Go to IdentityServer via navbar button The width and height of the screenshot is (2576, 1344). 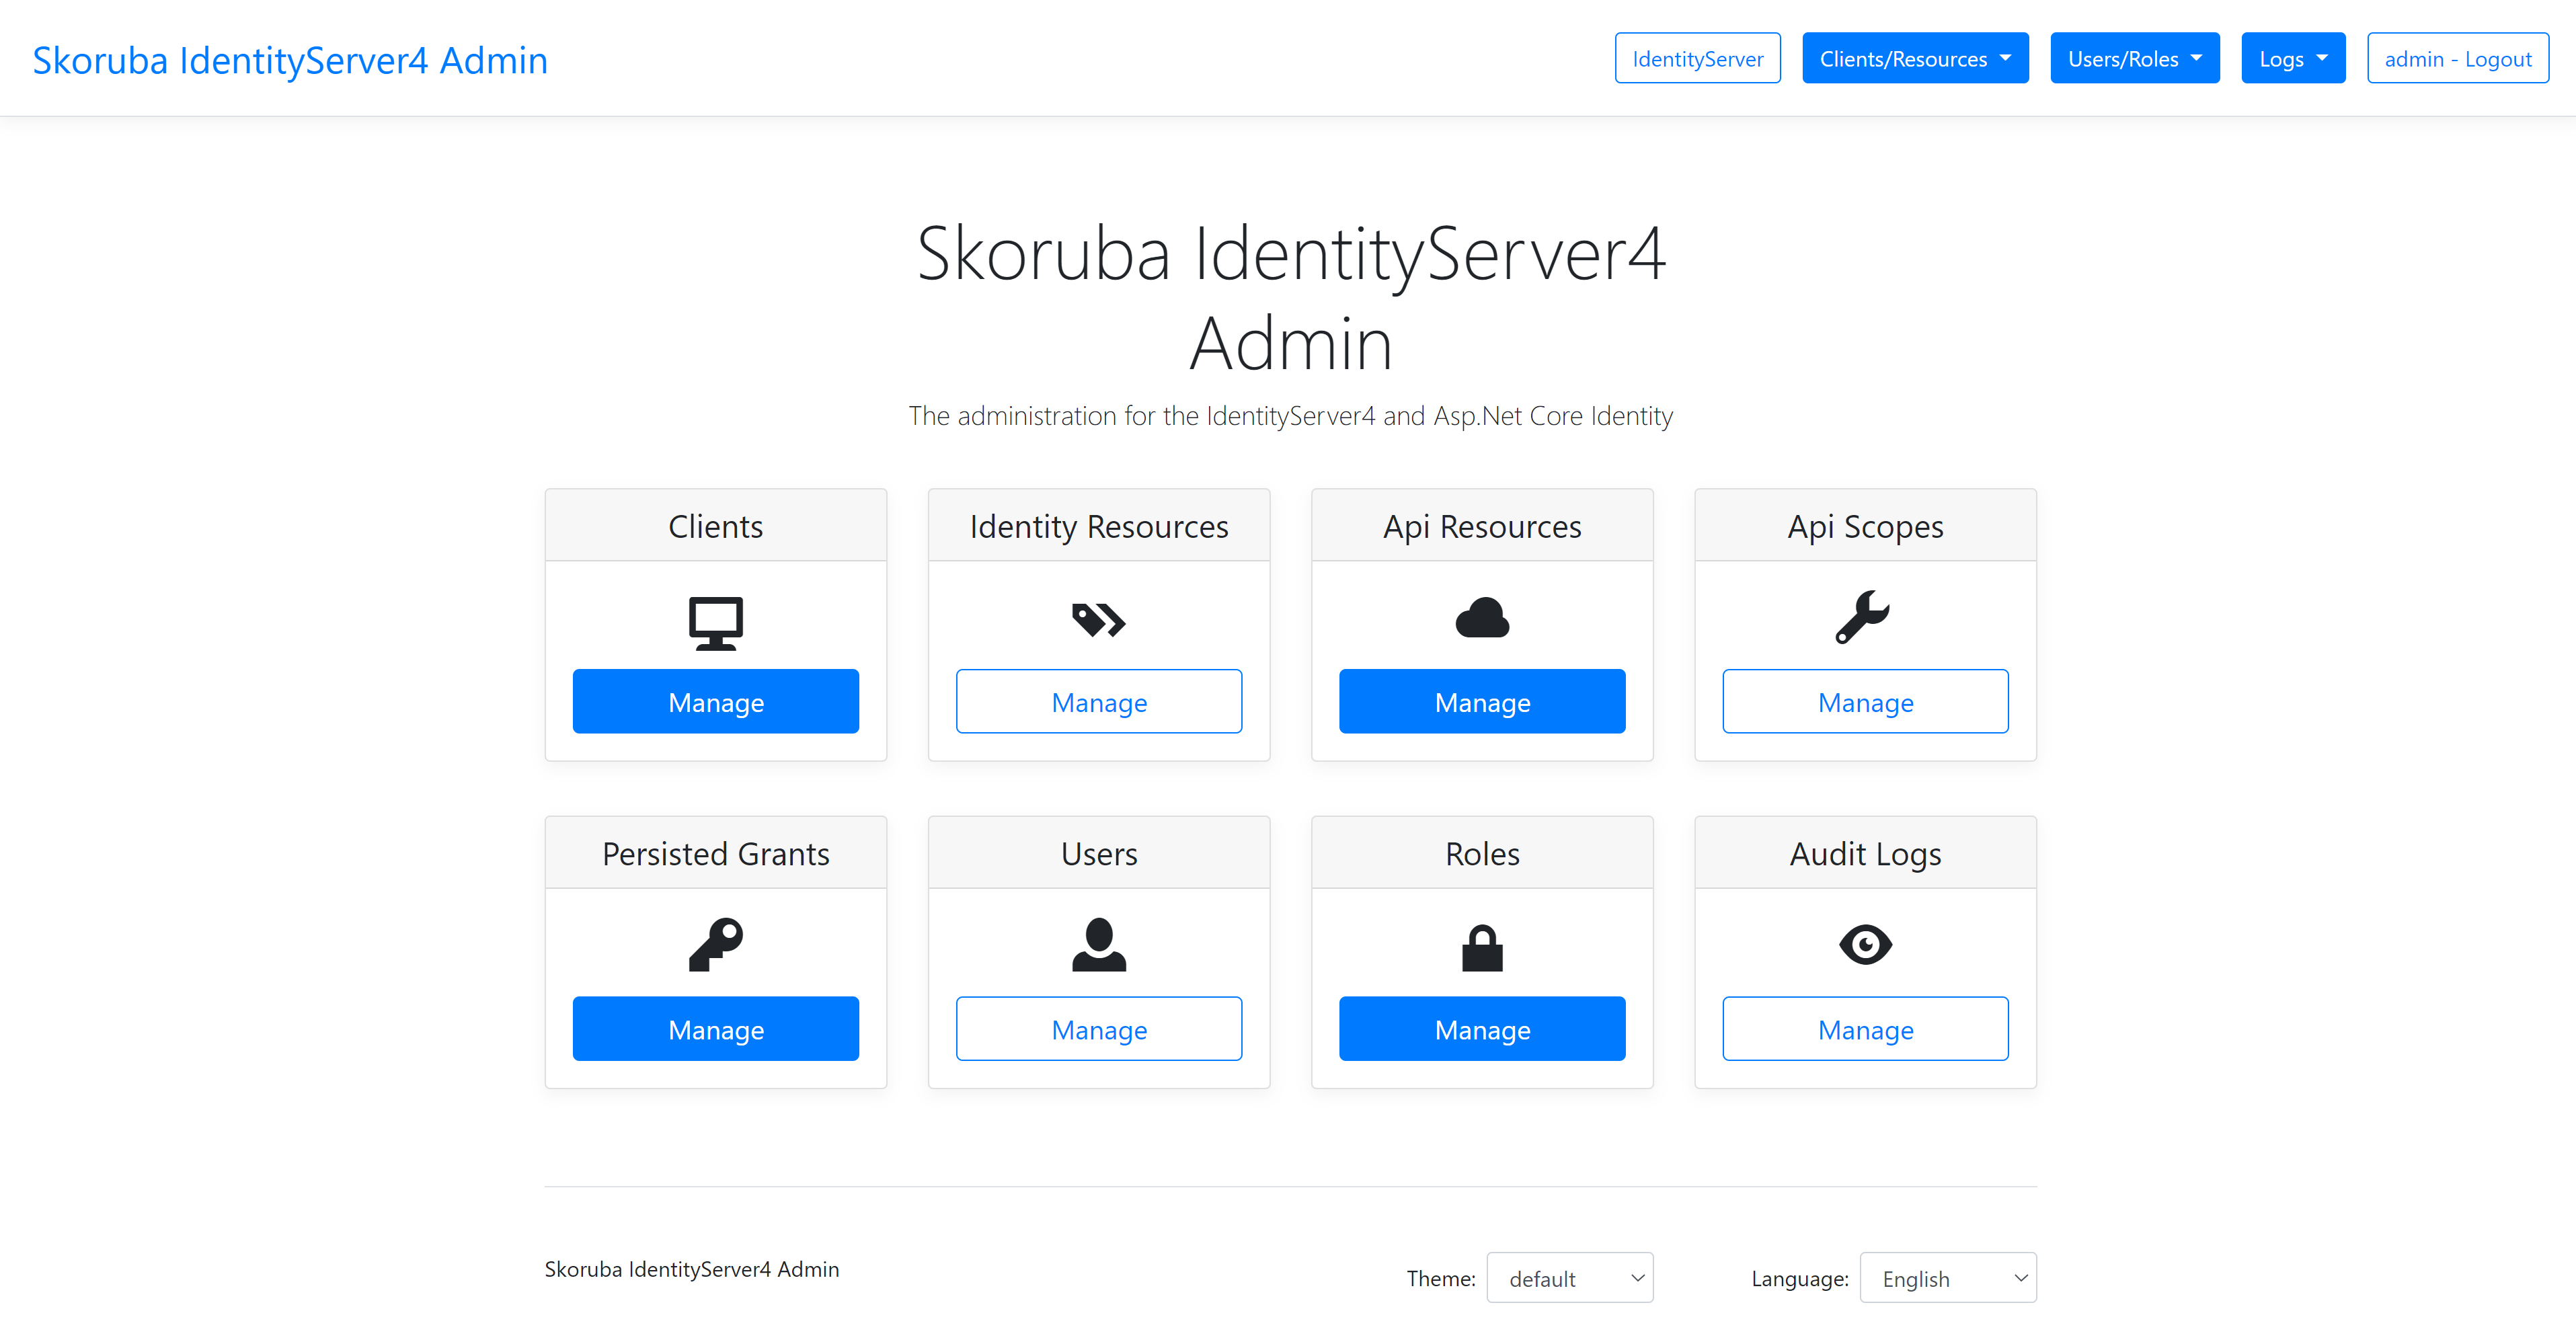point(1697,59)
